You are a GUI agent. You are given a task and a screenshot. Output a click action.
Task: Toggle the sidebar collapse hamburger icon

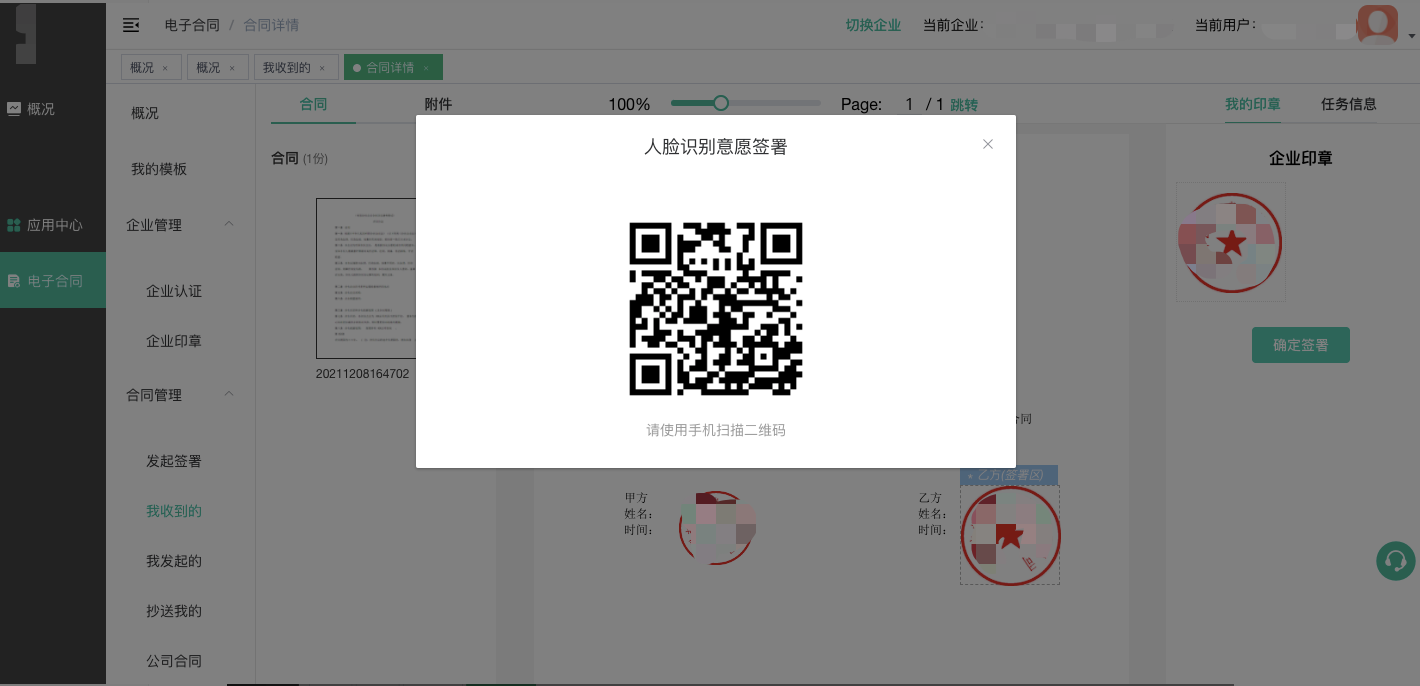coord(131,25)
